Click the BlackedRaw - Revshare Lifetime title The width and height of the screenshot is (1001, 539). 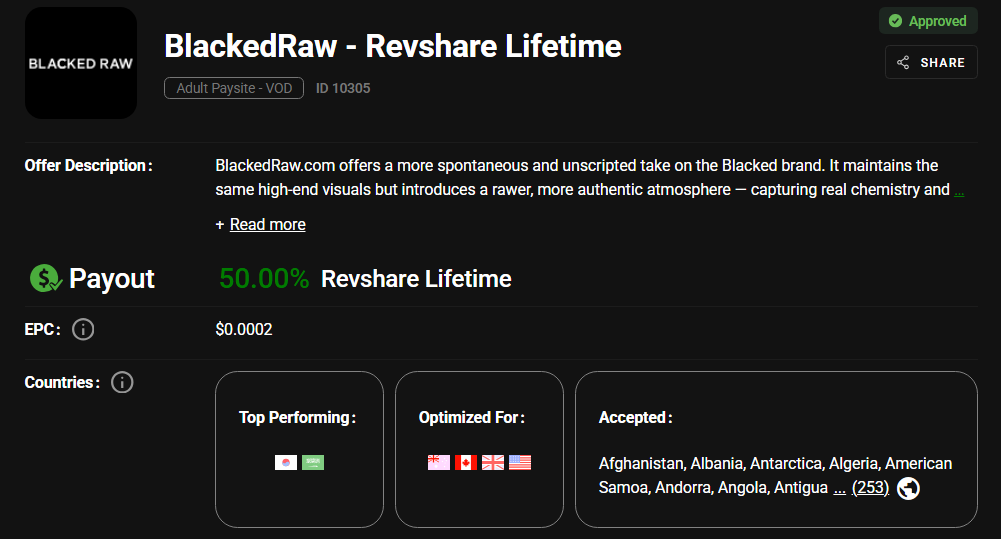[x=393, y=46]
